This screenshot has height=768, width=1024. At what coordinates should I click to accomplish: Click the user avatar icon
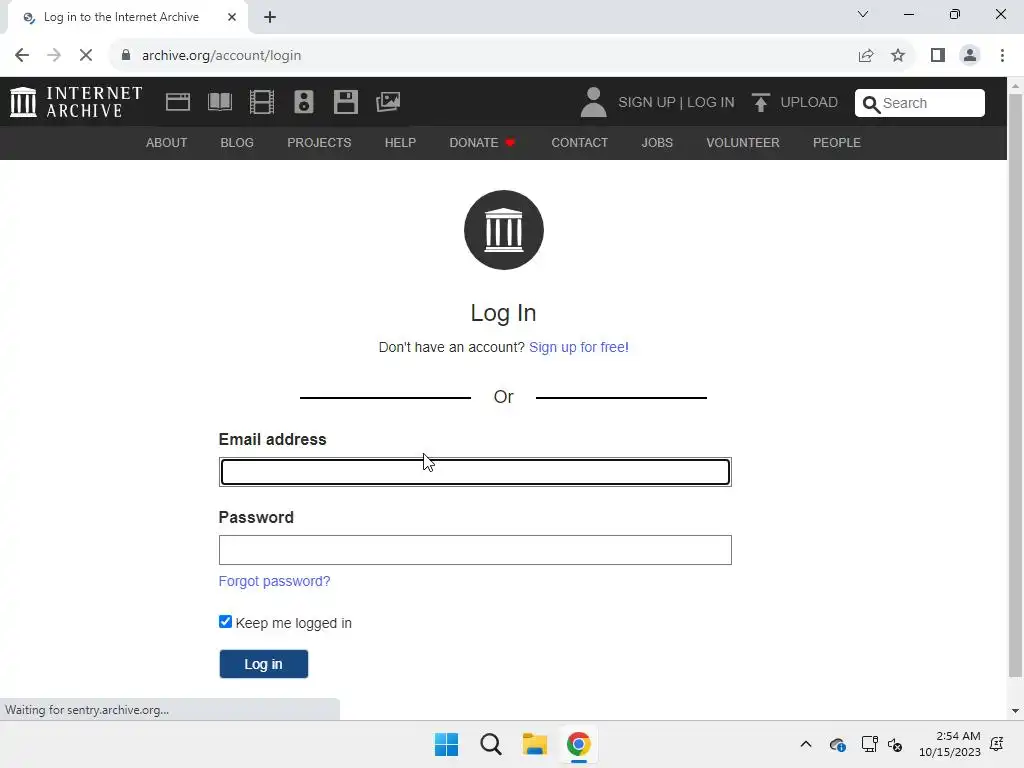[x=594, y=103]
